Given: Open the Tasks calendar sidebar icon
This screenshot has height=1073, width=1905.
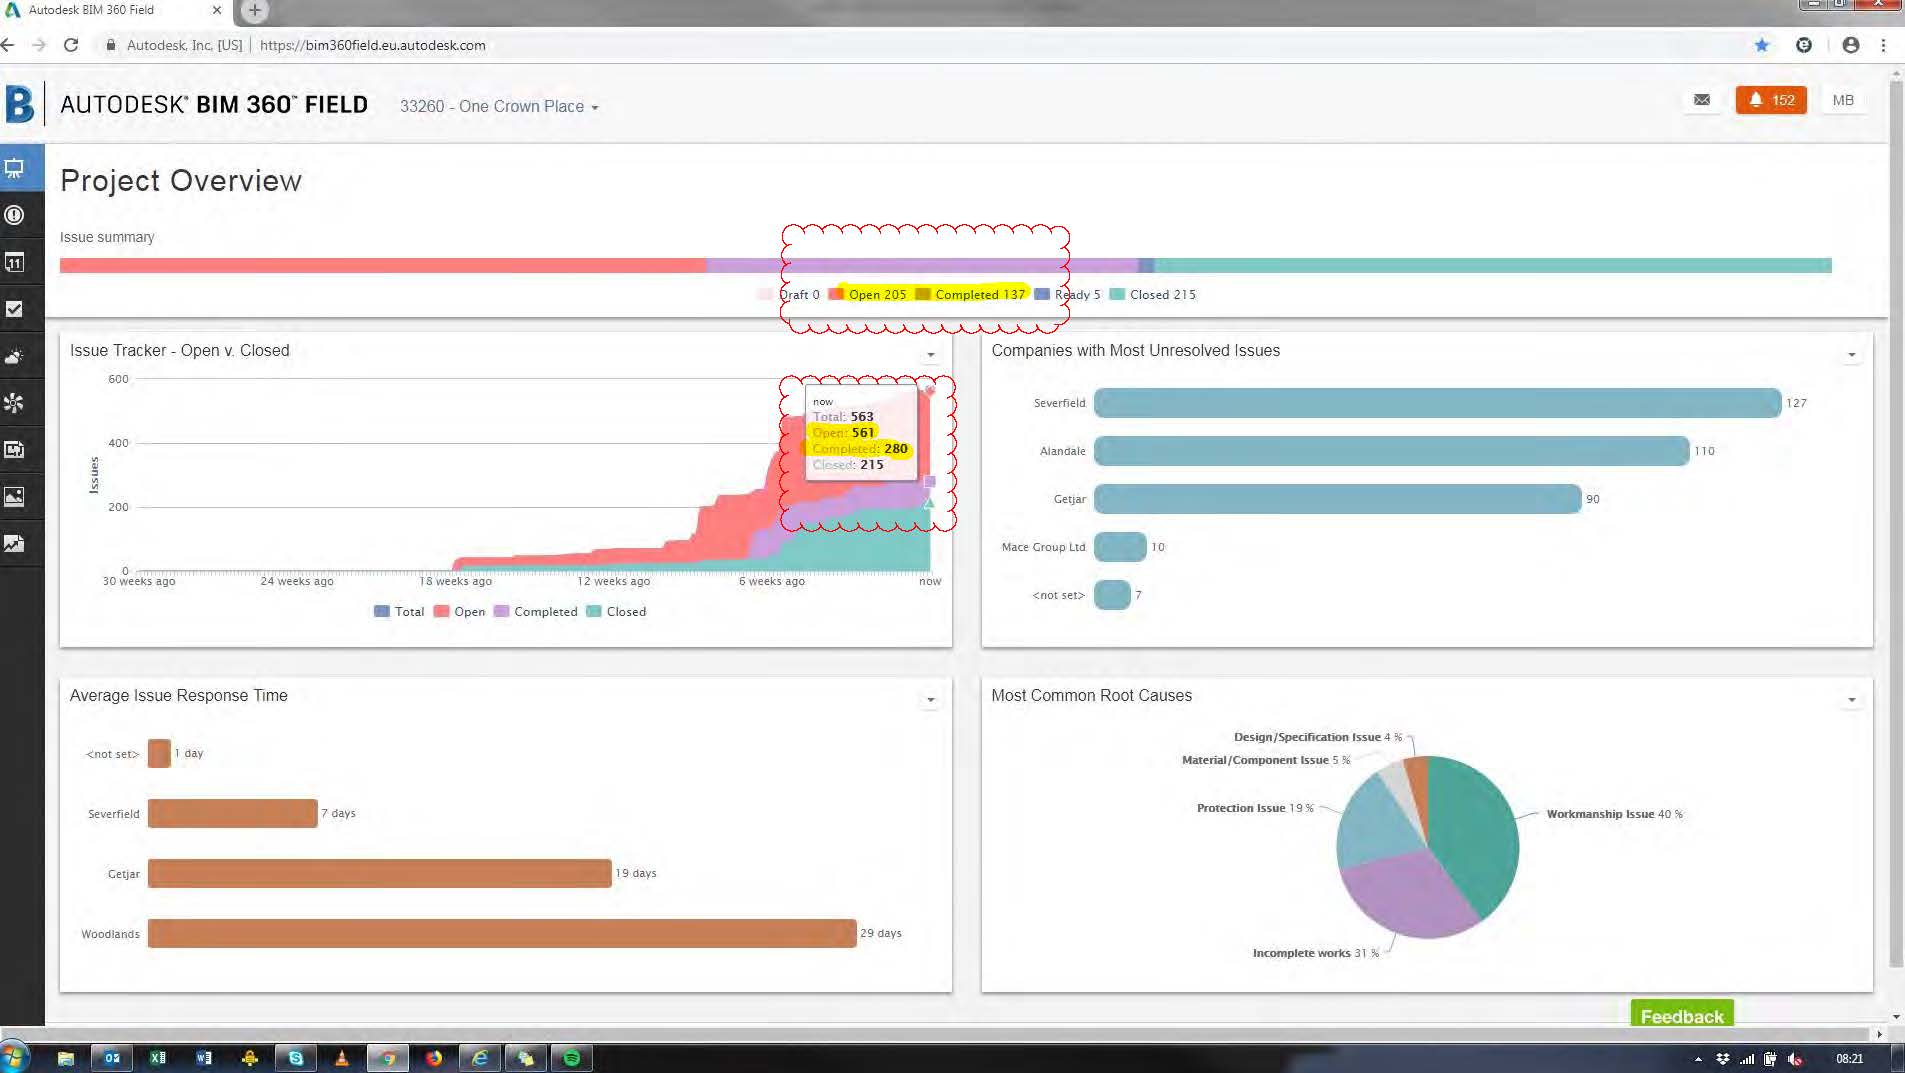Looking at the screenshot, I should pyautogui.click(x=14, y=261).
